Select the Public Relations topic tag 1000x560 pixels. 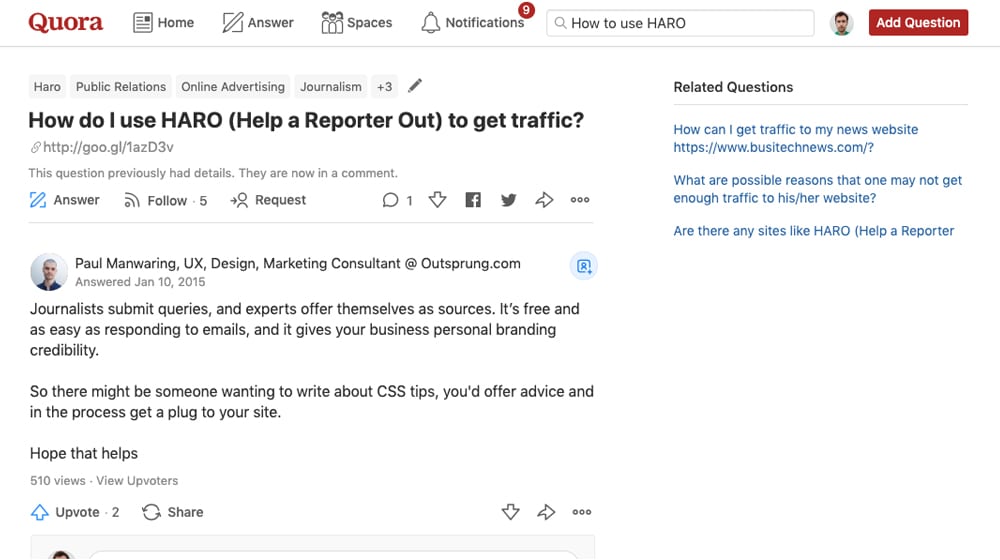pos(121,87)
